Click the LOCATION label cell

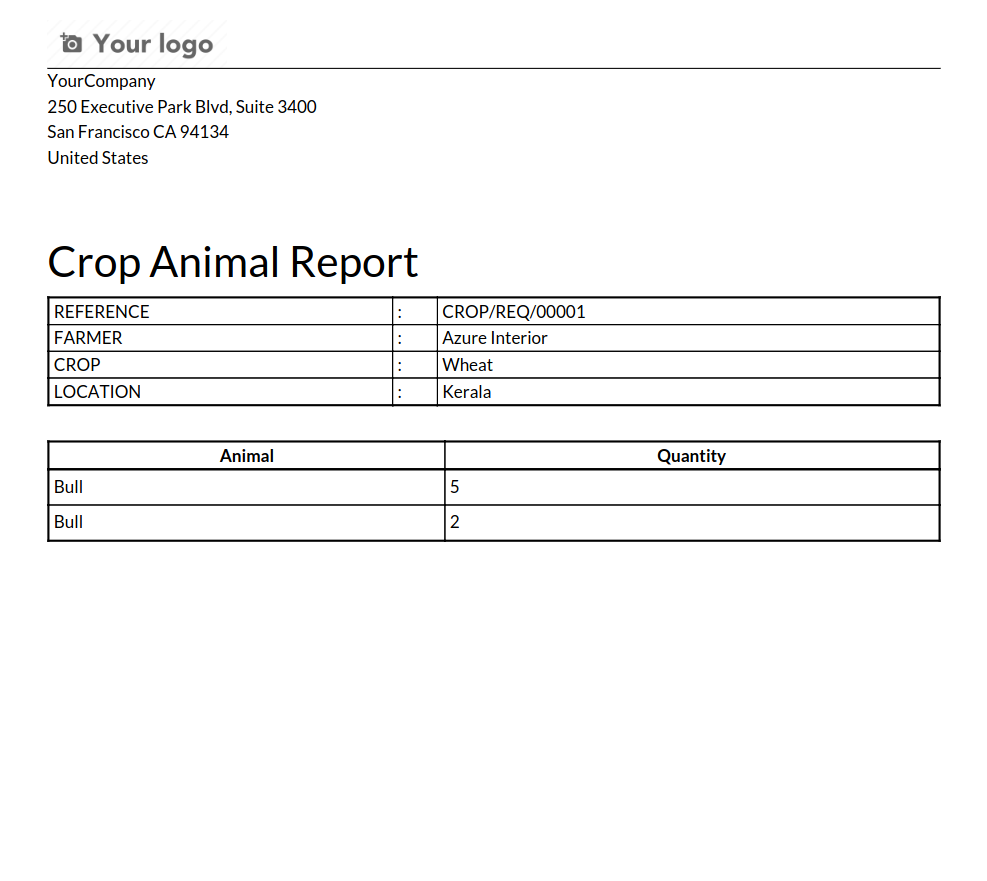tap(97, 392)
